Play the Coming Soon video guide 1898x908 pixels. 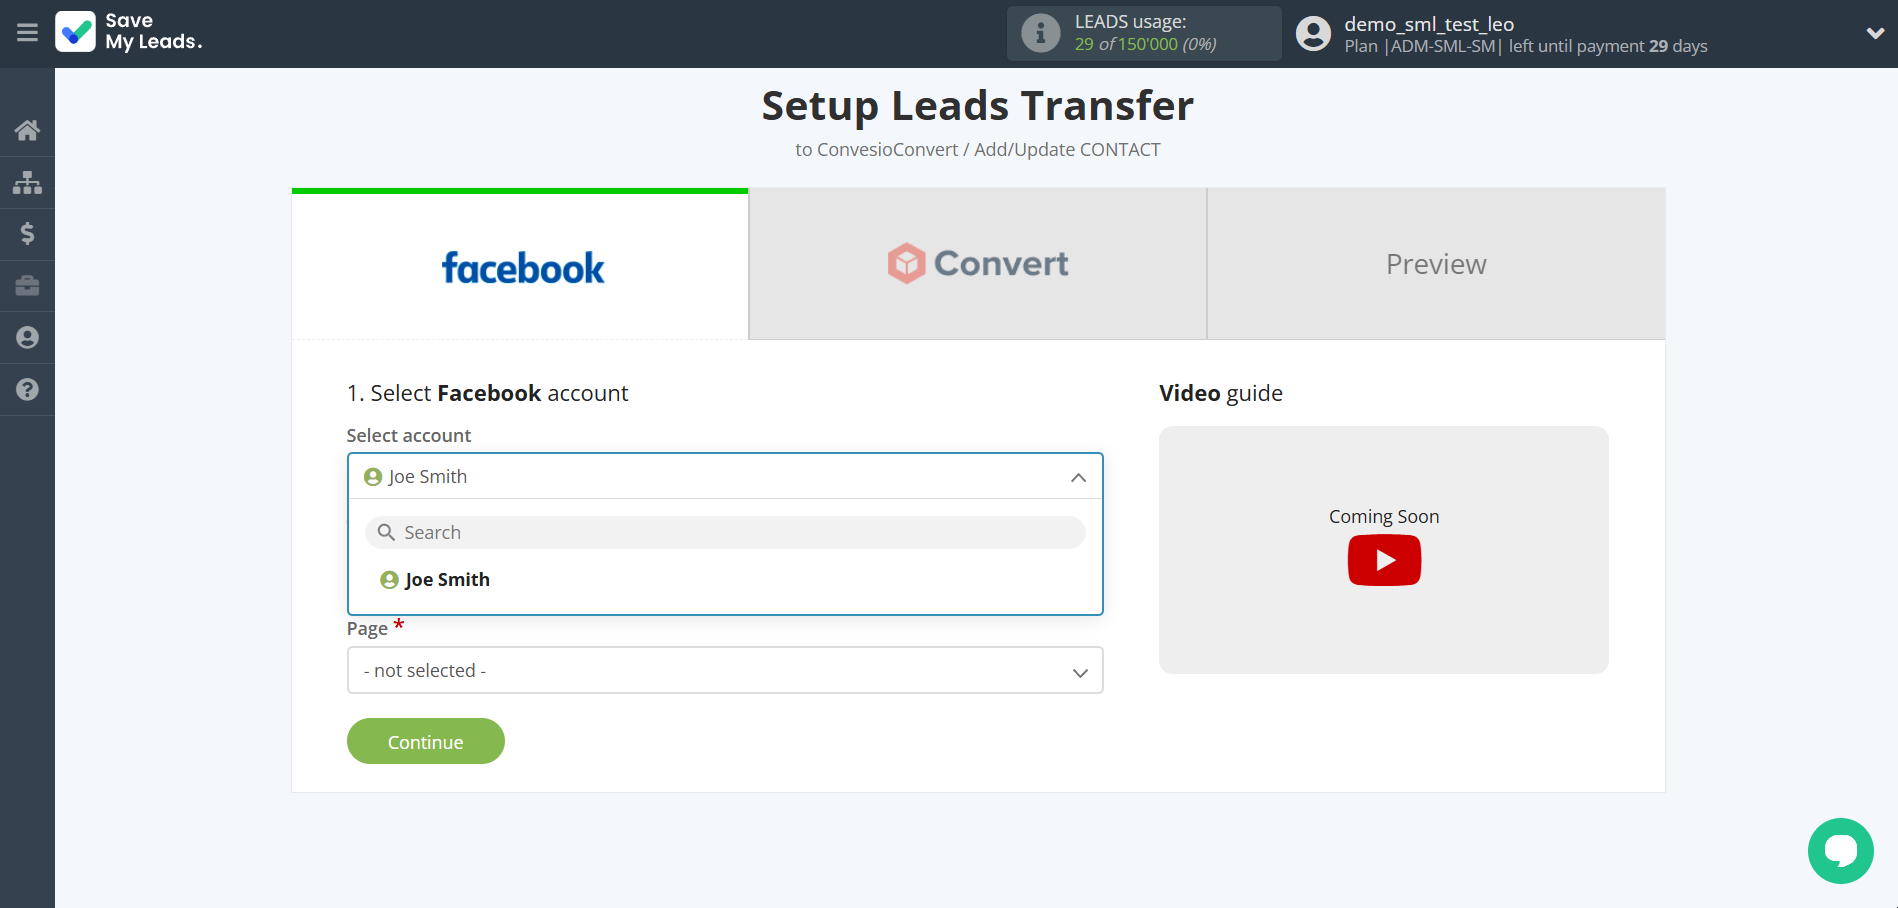(1384, 560)
